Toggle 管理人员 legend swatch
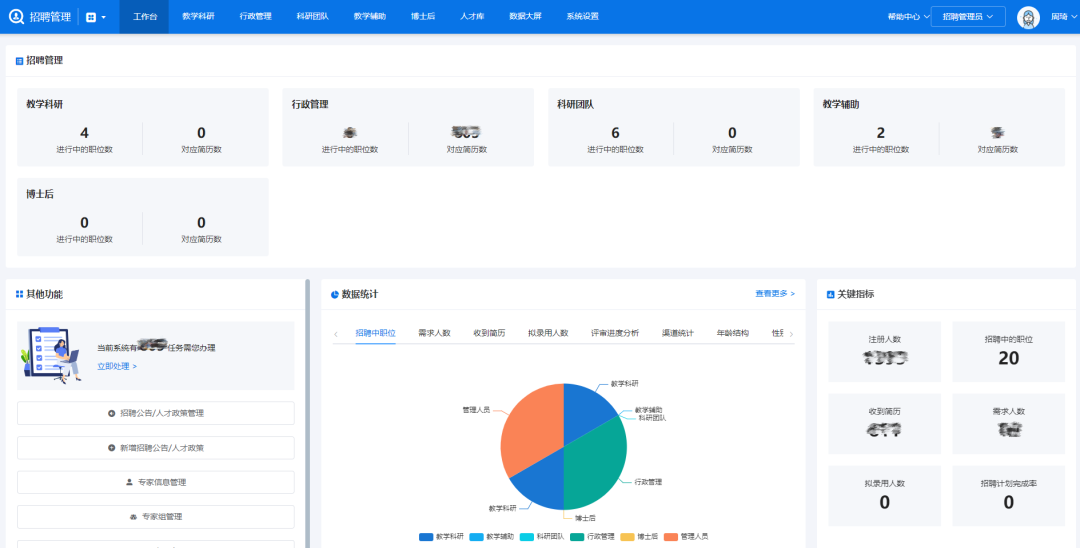The image size is (1080, 548). point(670,537)
